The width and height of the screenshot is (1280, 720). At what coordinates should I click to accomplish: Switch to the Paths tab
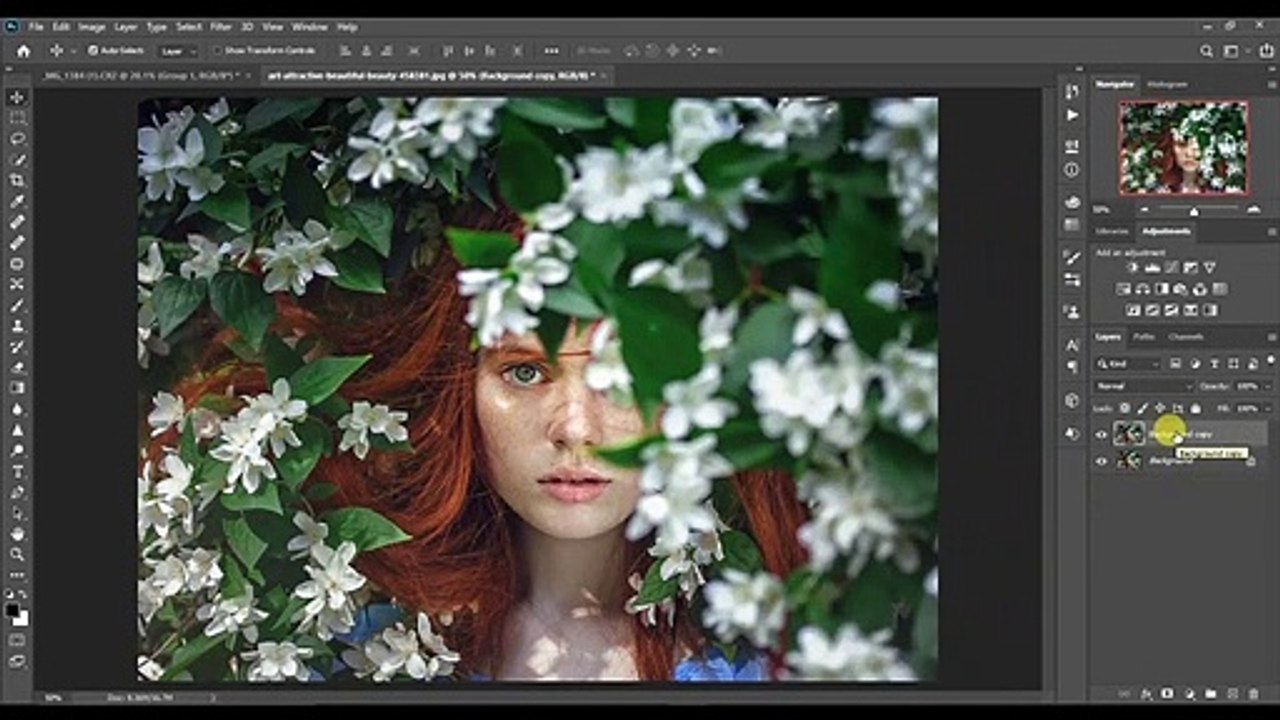tap(1145, 337)
